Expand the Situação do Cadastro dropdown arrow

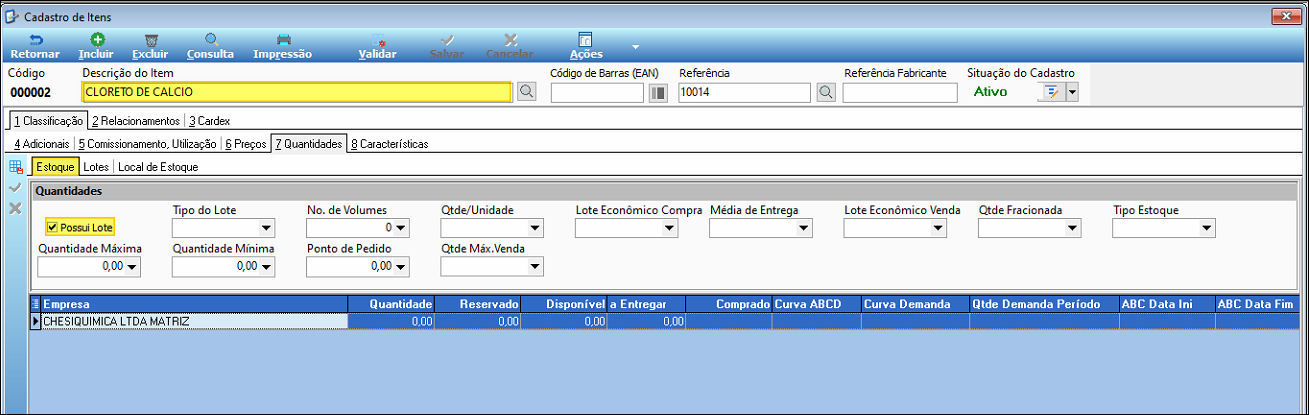pos(1072,93)
